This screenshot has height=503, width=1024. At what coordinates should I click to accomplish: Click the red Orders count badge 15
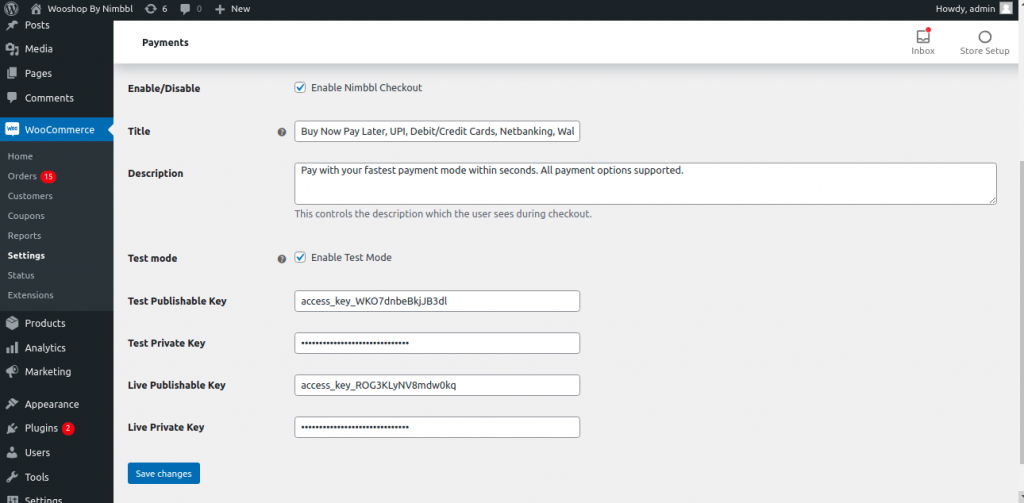tap(48, 176)
